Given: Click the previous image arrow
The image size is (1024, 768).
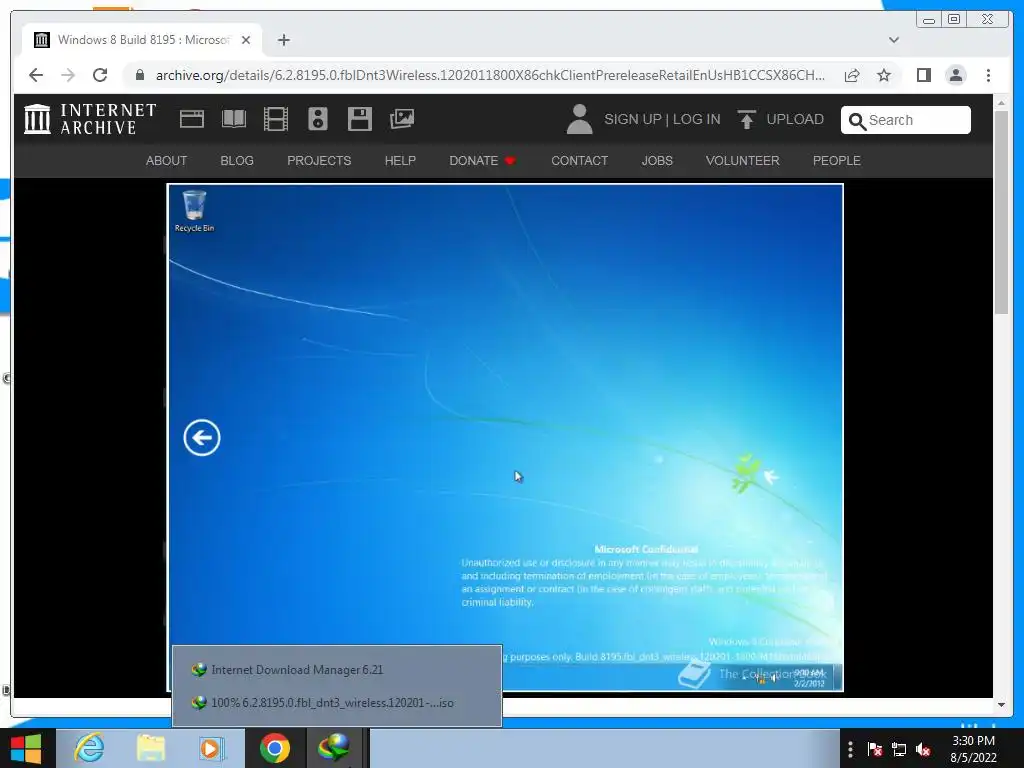Looking at the screenshot, I should click(202, 438).
